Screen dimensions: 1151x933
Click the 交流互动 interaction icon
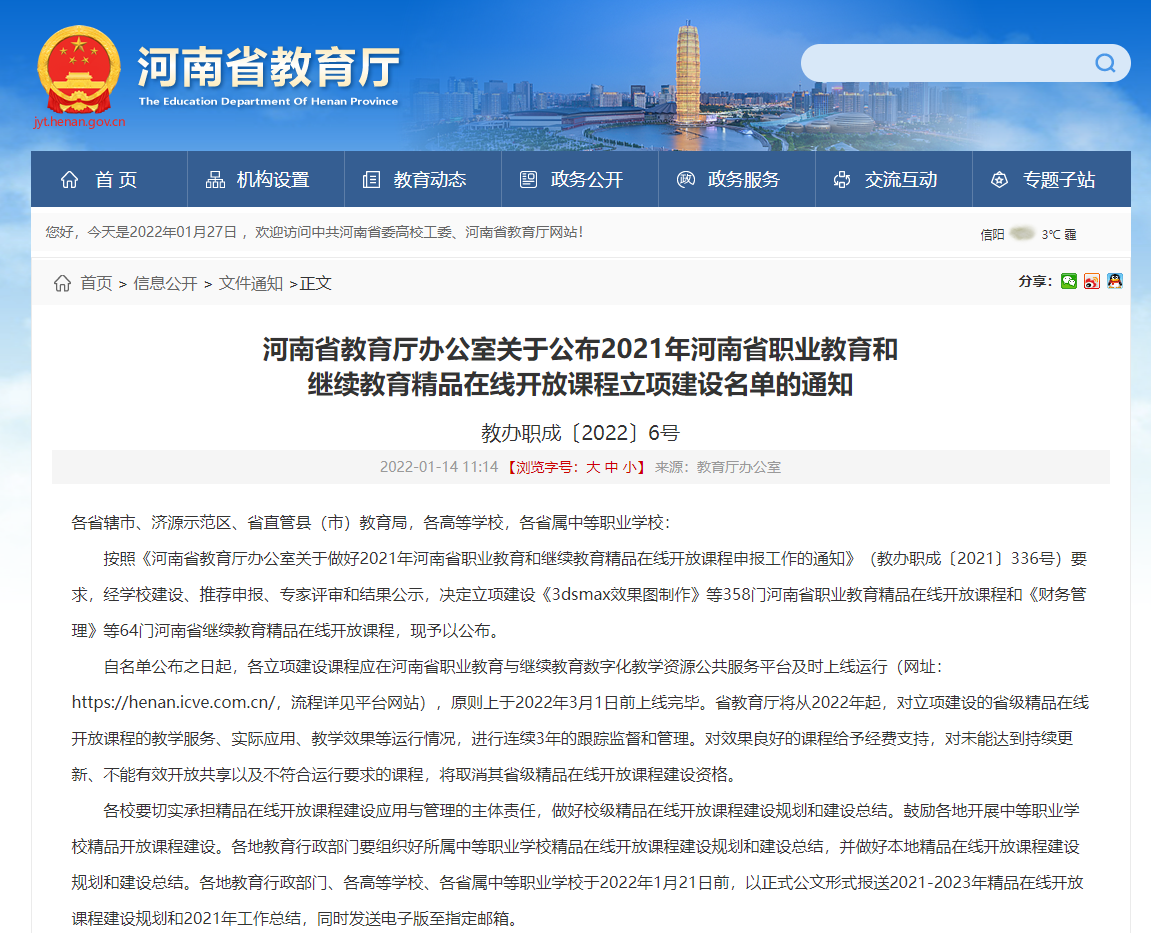pos(842,180)
